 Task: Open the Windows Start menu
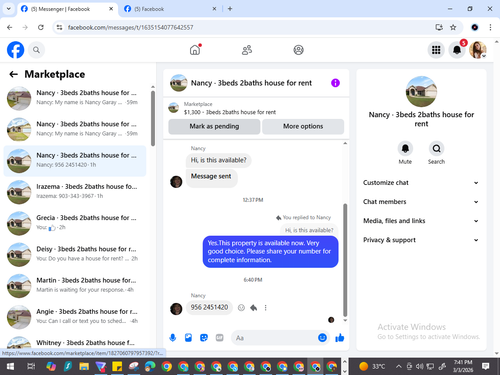click(10, 367)
